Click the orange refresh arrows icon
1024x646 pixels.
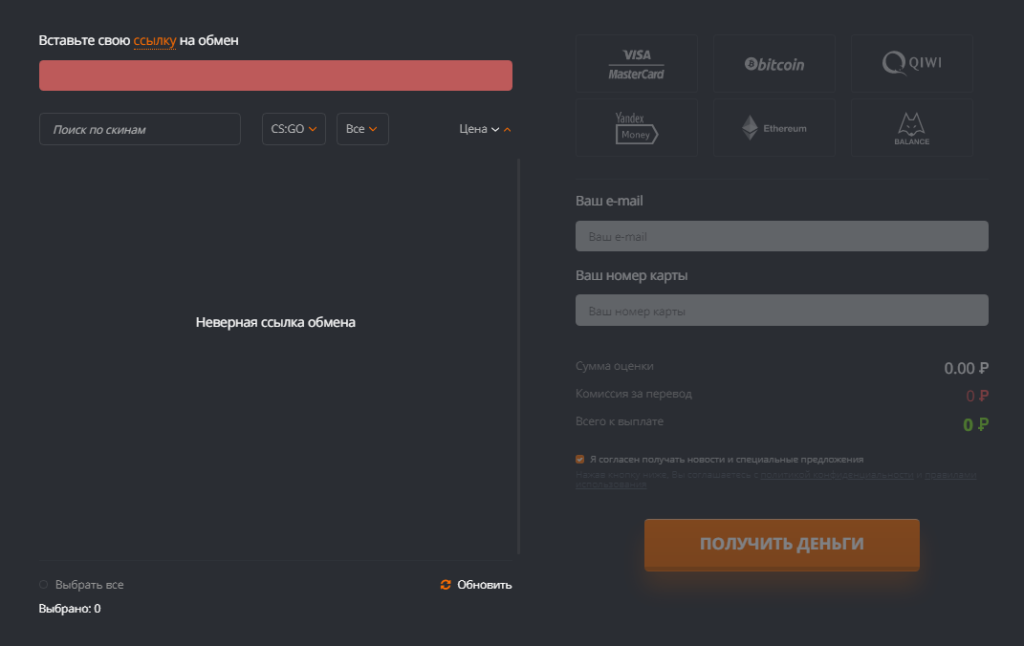[445, 585]
